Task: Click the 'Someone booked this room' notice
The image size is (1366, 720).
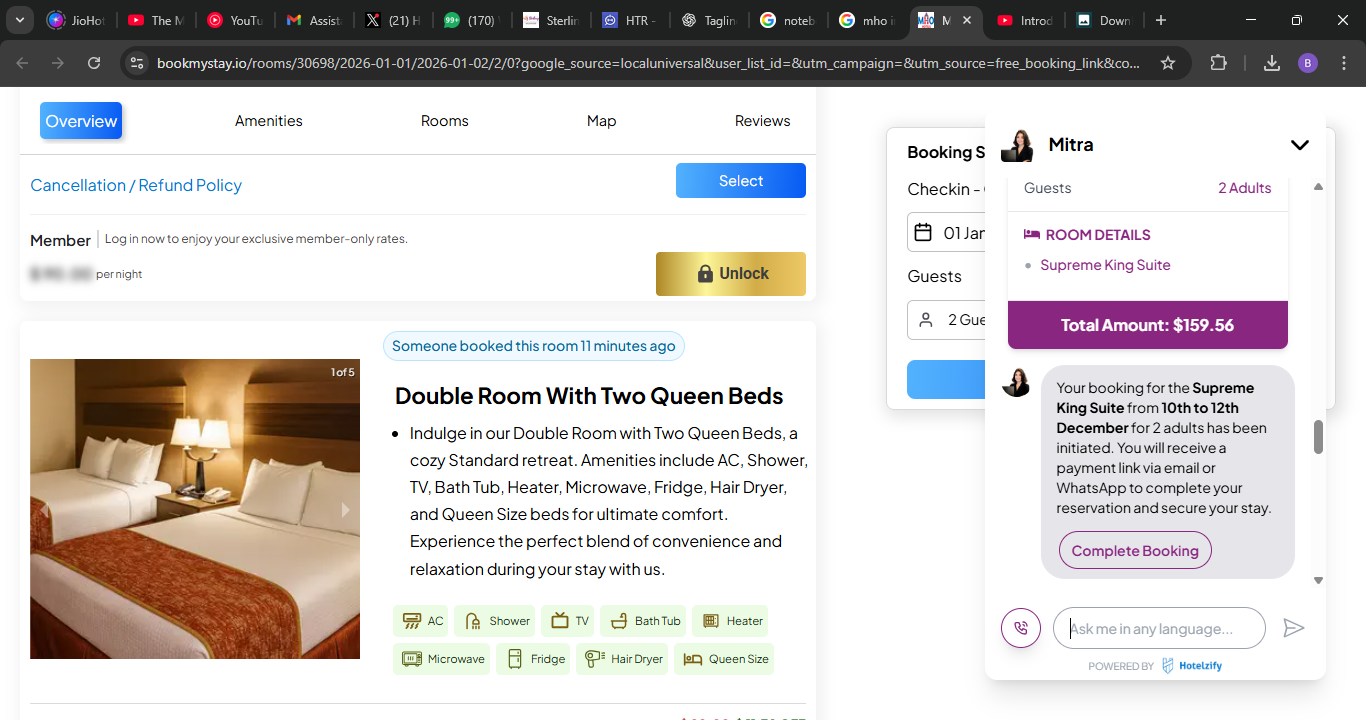Action: (534, 346)
